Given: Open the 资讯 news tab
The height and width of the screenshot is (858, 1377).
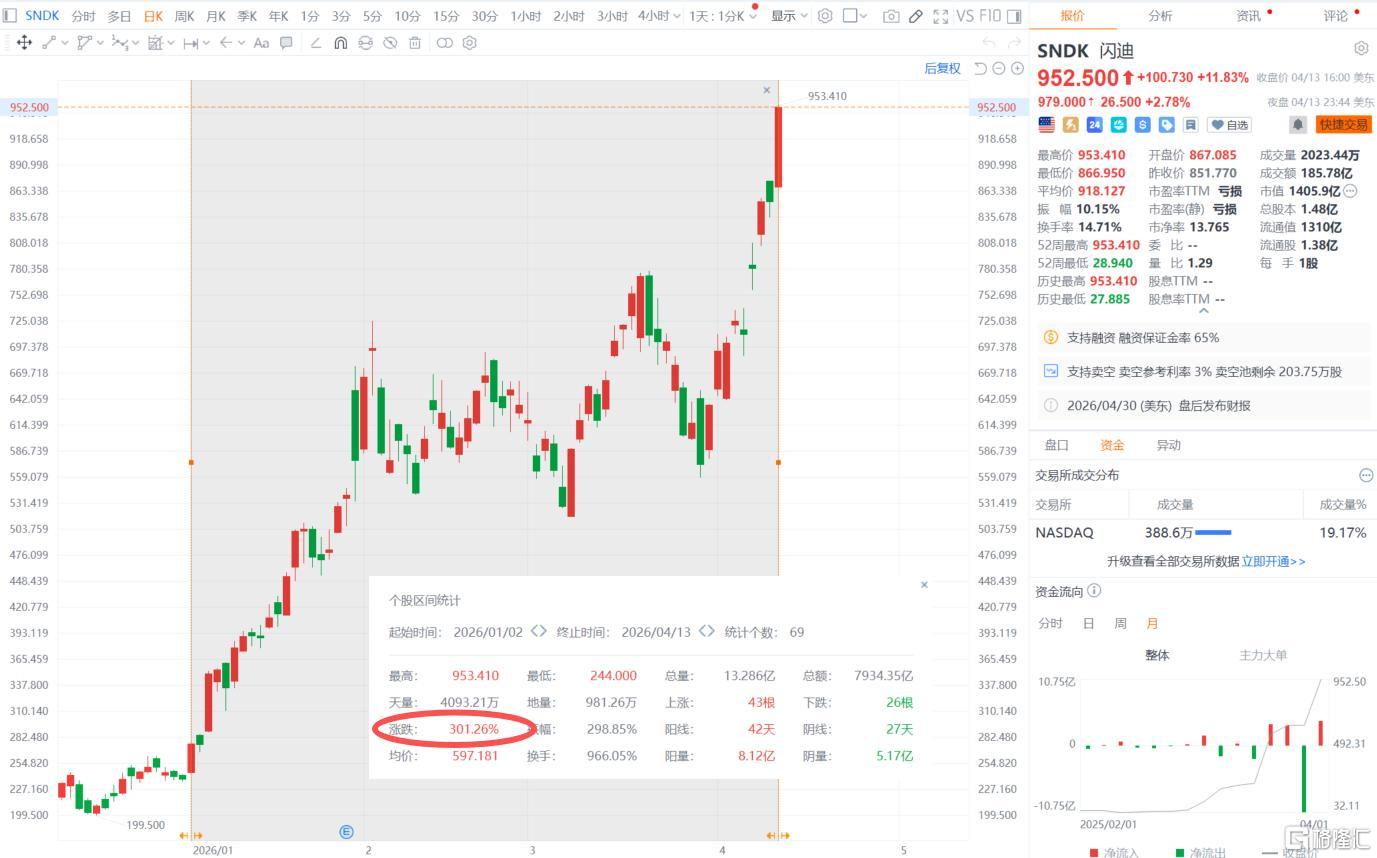Looking at the screenshot, I should click(x=1248, y=16).
